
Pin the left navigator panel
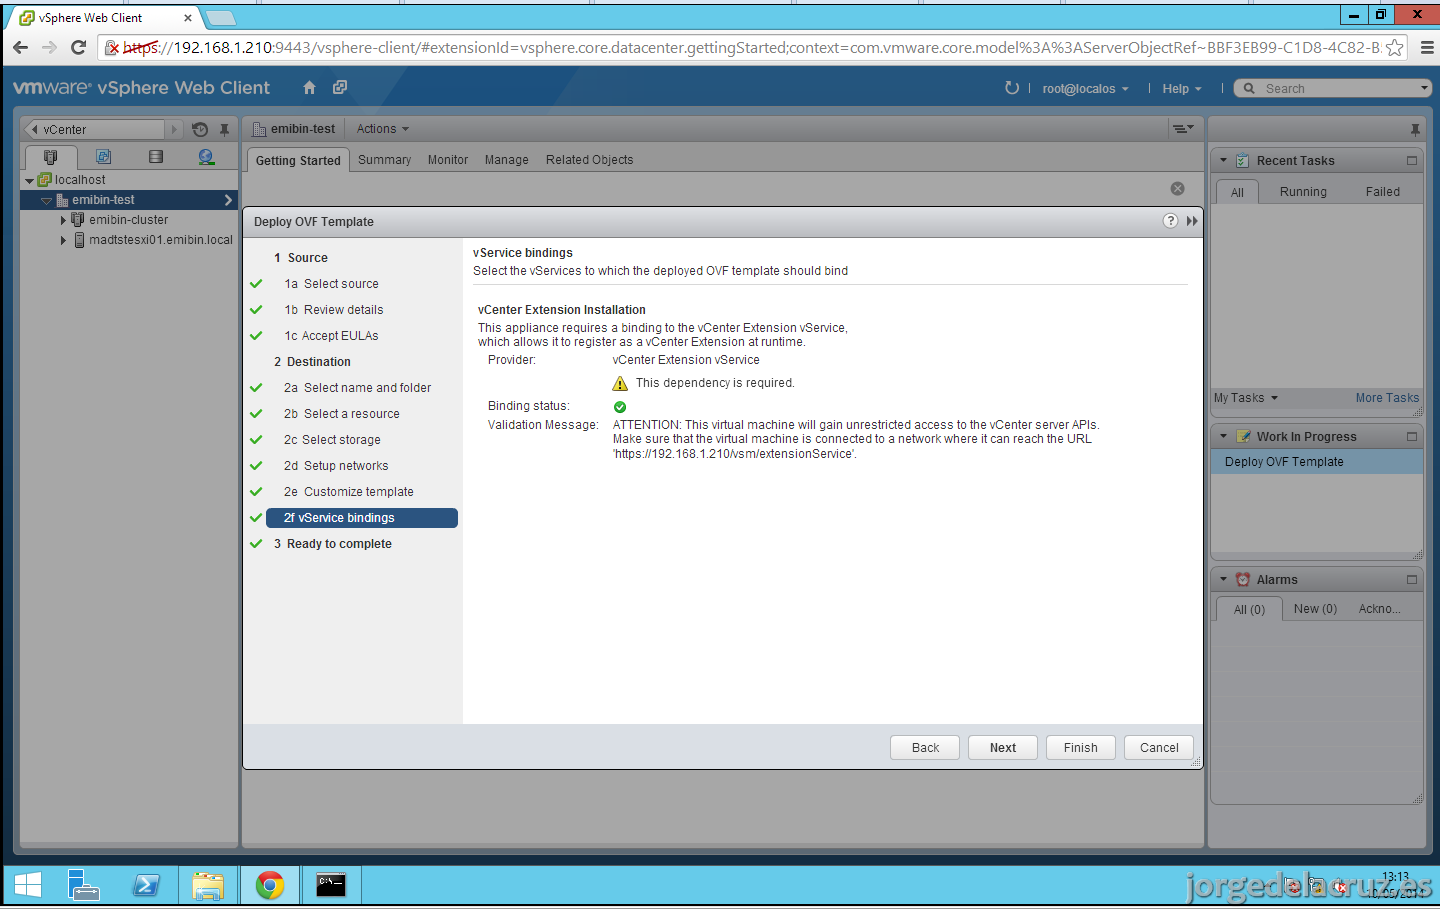225,130
